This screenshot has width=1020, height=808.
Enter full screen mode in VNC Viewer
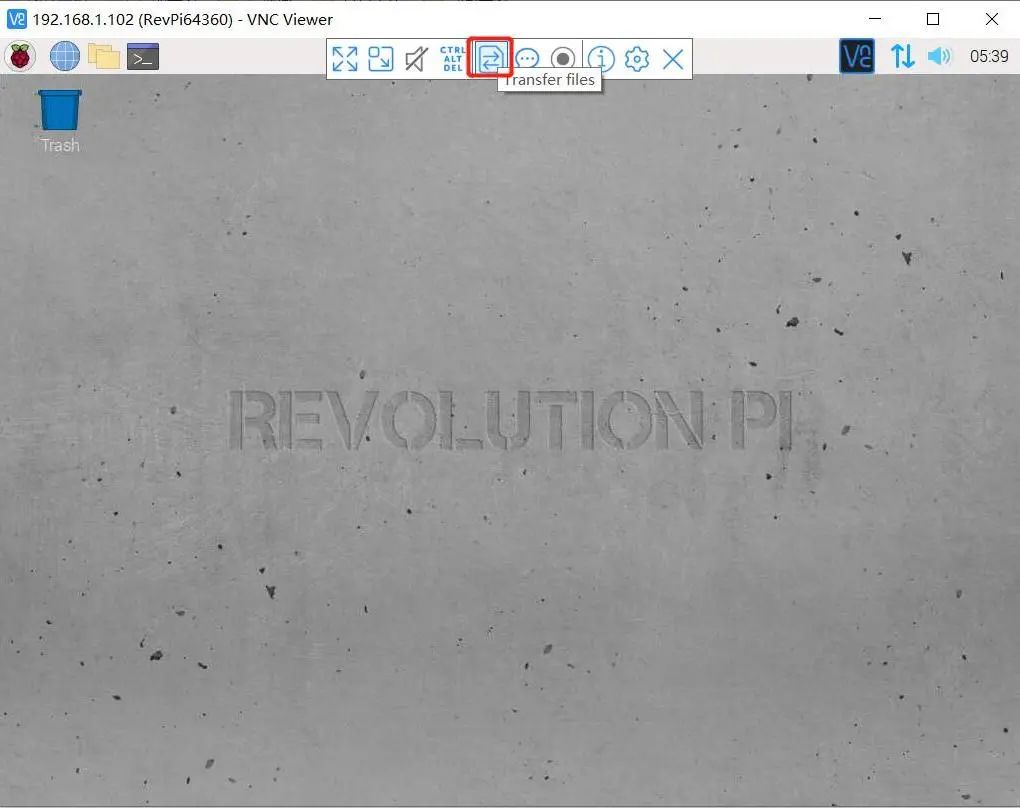(345, 58)
